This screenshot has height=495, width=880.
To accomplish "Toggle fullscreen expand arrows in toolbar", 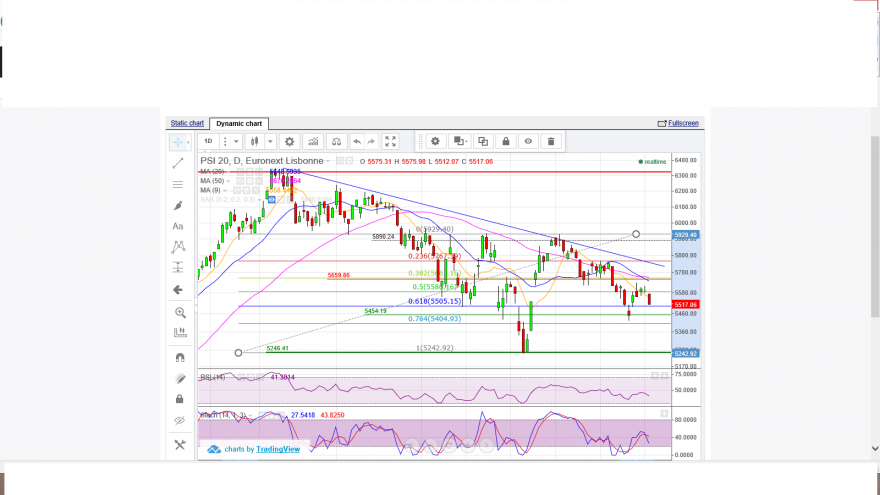I will [390, 141].
